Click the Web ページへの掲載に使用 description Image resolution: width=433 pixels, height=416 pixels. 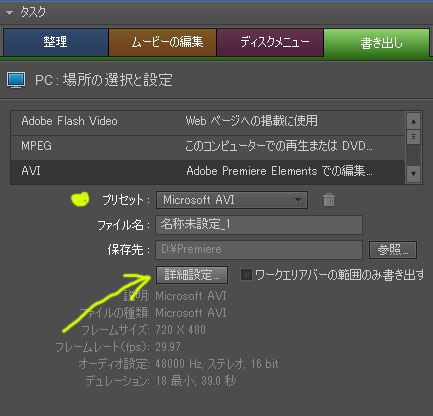point(251,121)
